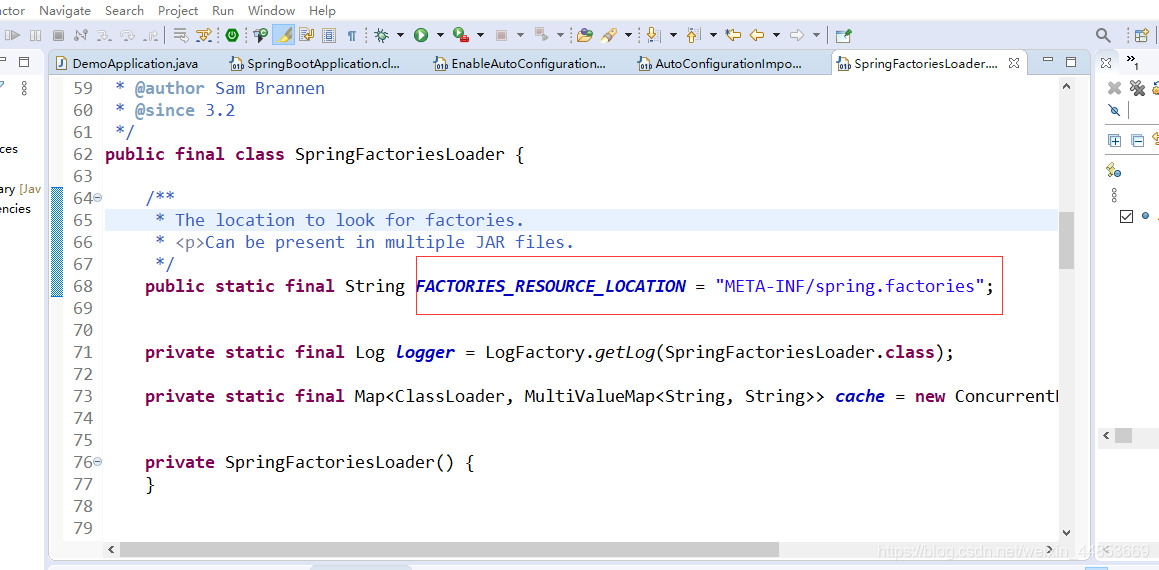The image size is (1159, 570).
Task: Open the Debug dropdown arrow
Action: [400, 35]
